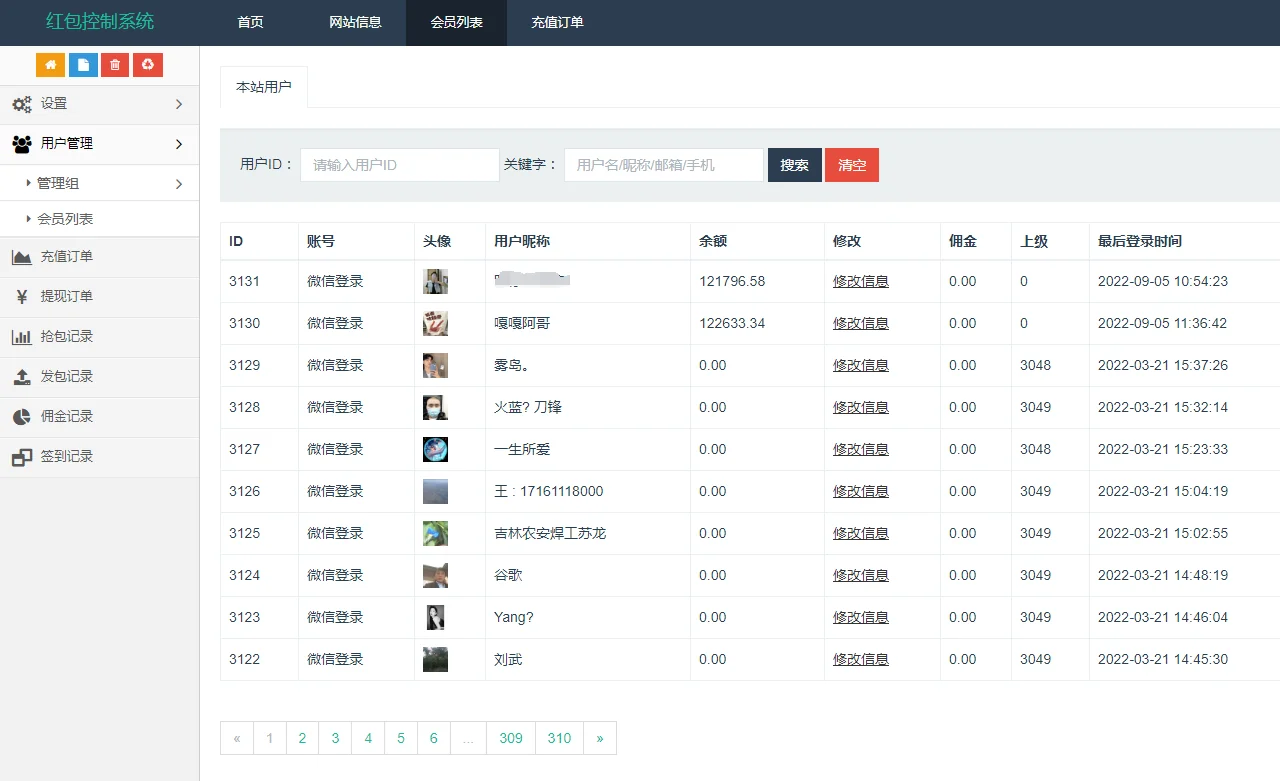The image size is (1280, 781).
Task: Click 修改信息 link for user 3129
Action: pos(860,366)
